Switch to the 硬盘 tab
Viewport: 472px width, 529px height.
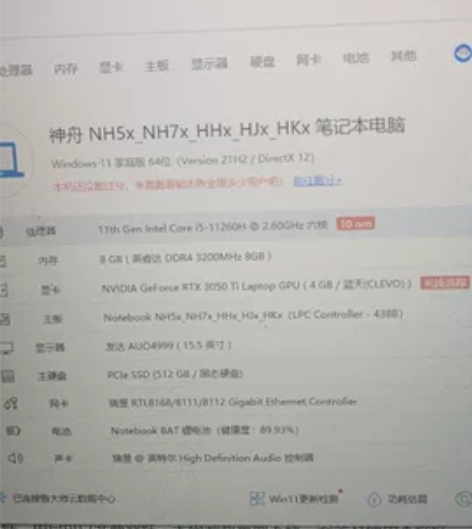pyautogui.click(x=262, y=61)
